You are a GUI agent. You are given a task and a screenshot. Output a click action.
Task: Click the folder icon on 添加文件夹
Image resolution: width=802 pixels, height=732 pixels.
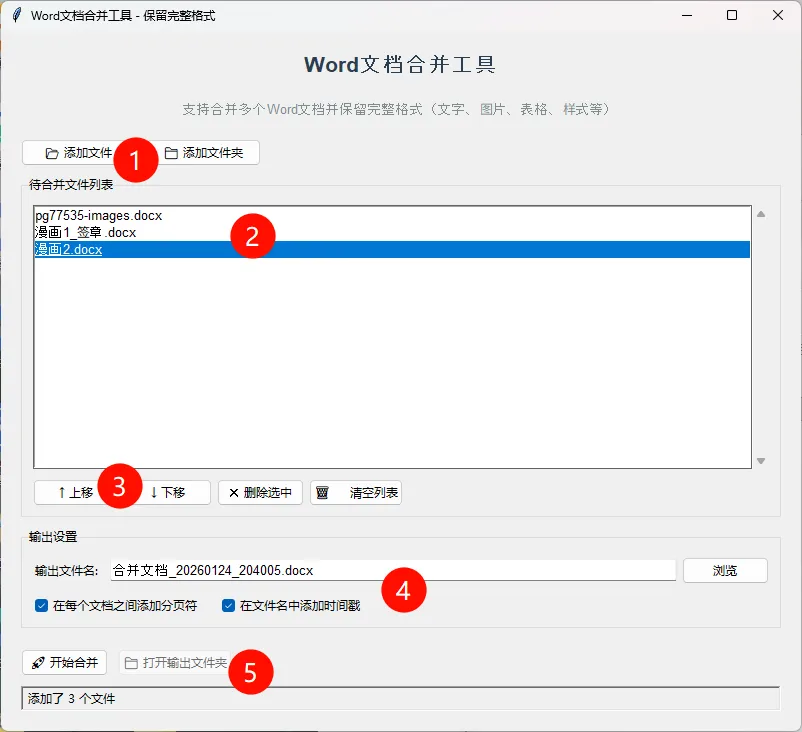[x=171, y=153]
